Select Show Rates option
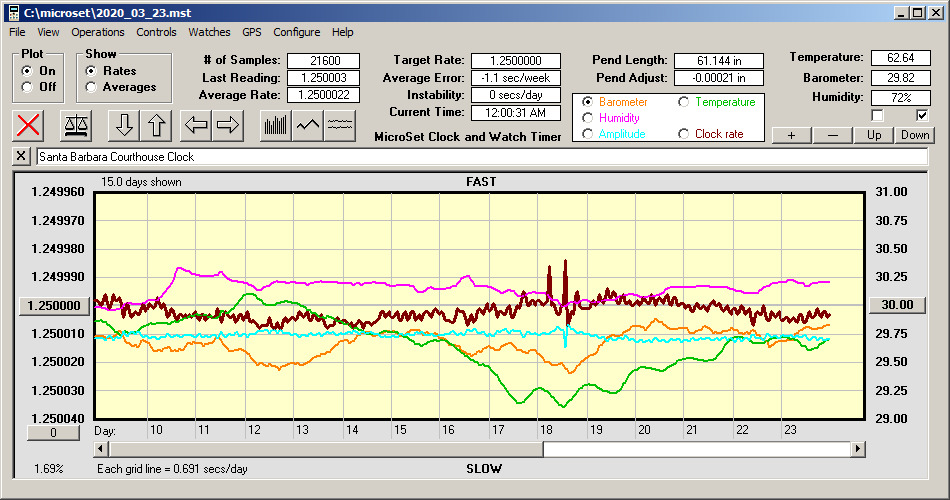 click(x=91, y=71)
